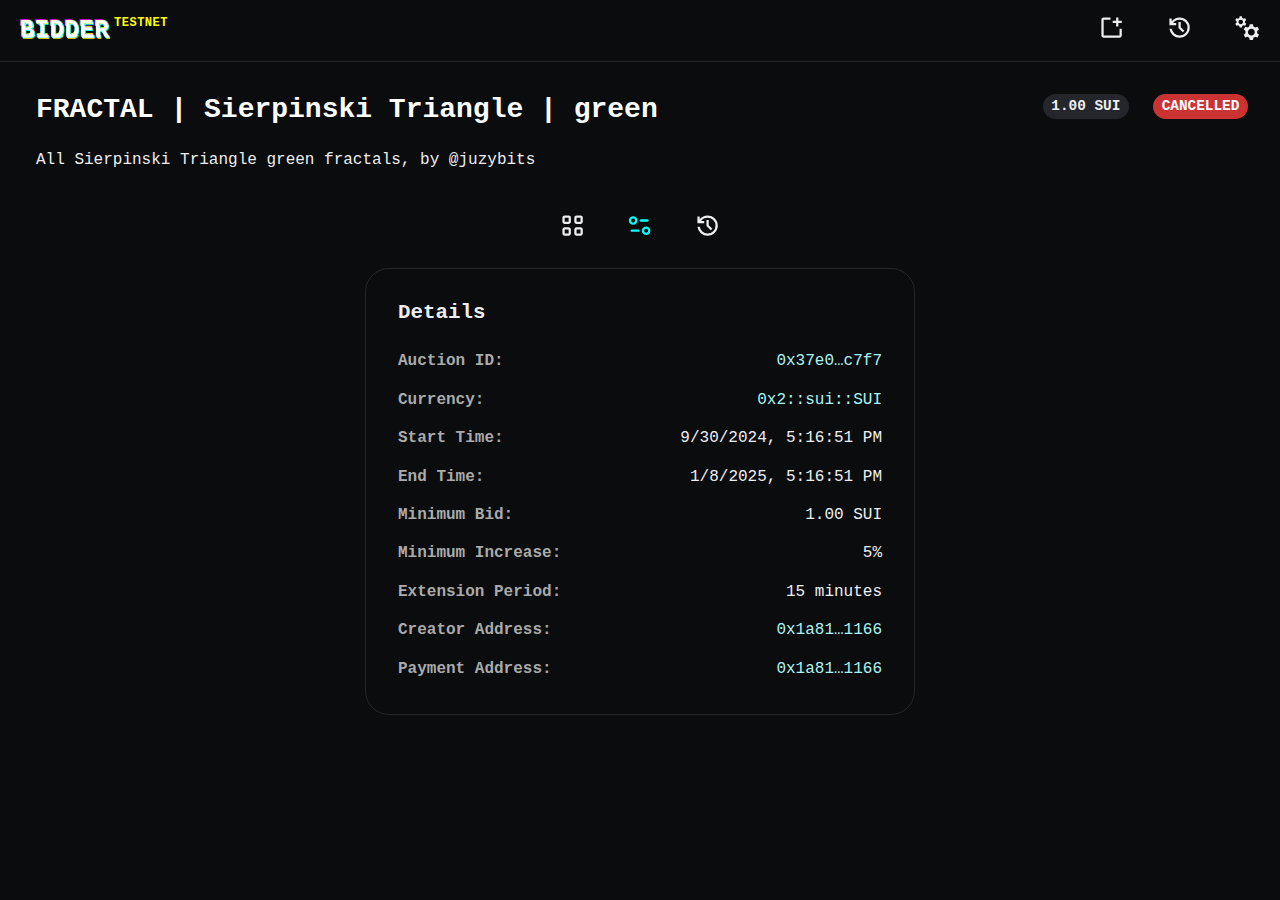Image resolution: width=1280 pixels, height=900 pixels.
Task: Click the auction title FRACTAL Sierpinski Triangle green
Action: (x=347, y=109)
